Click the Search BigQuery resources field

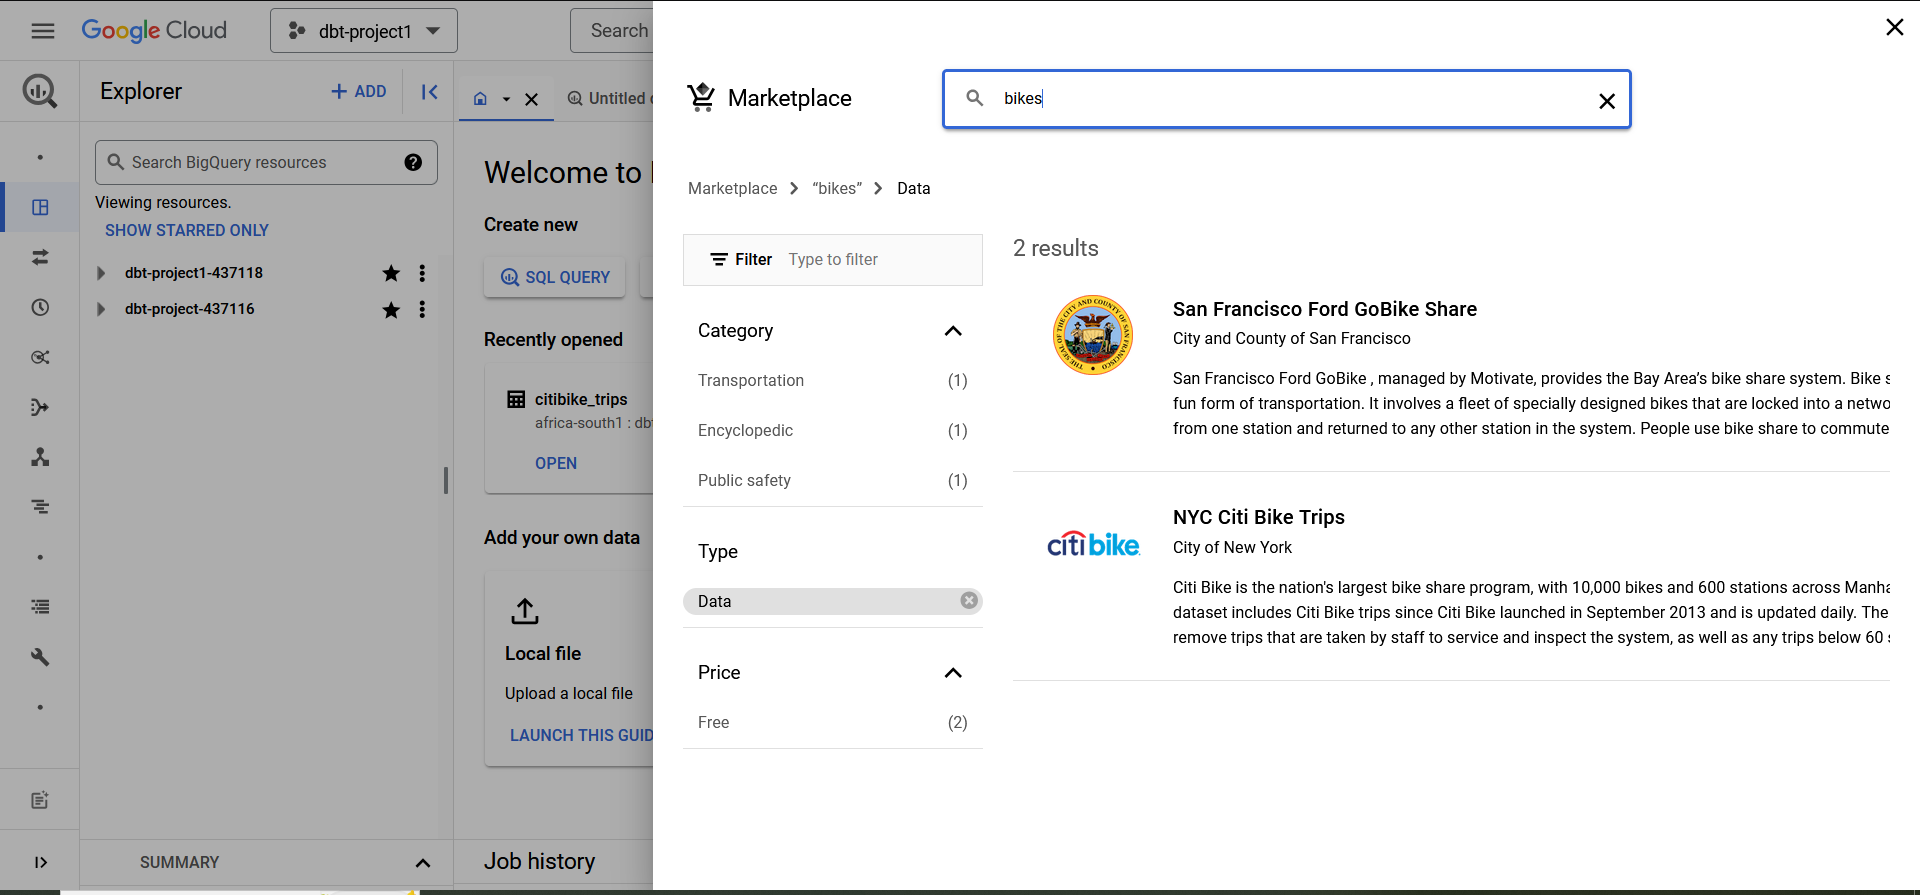click(x=266, y=162)
